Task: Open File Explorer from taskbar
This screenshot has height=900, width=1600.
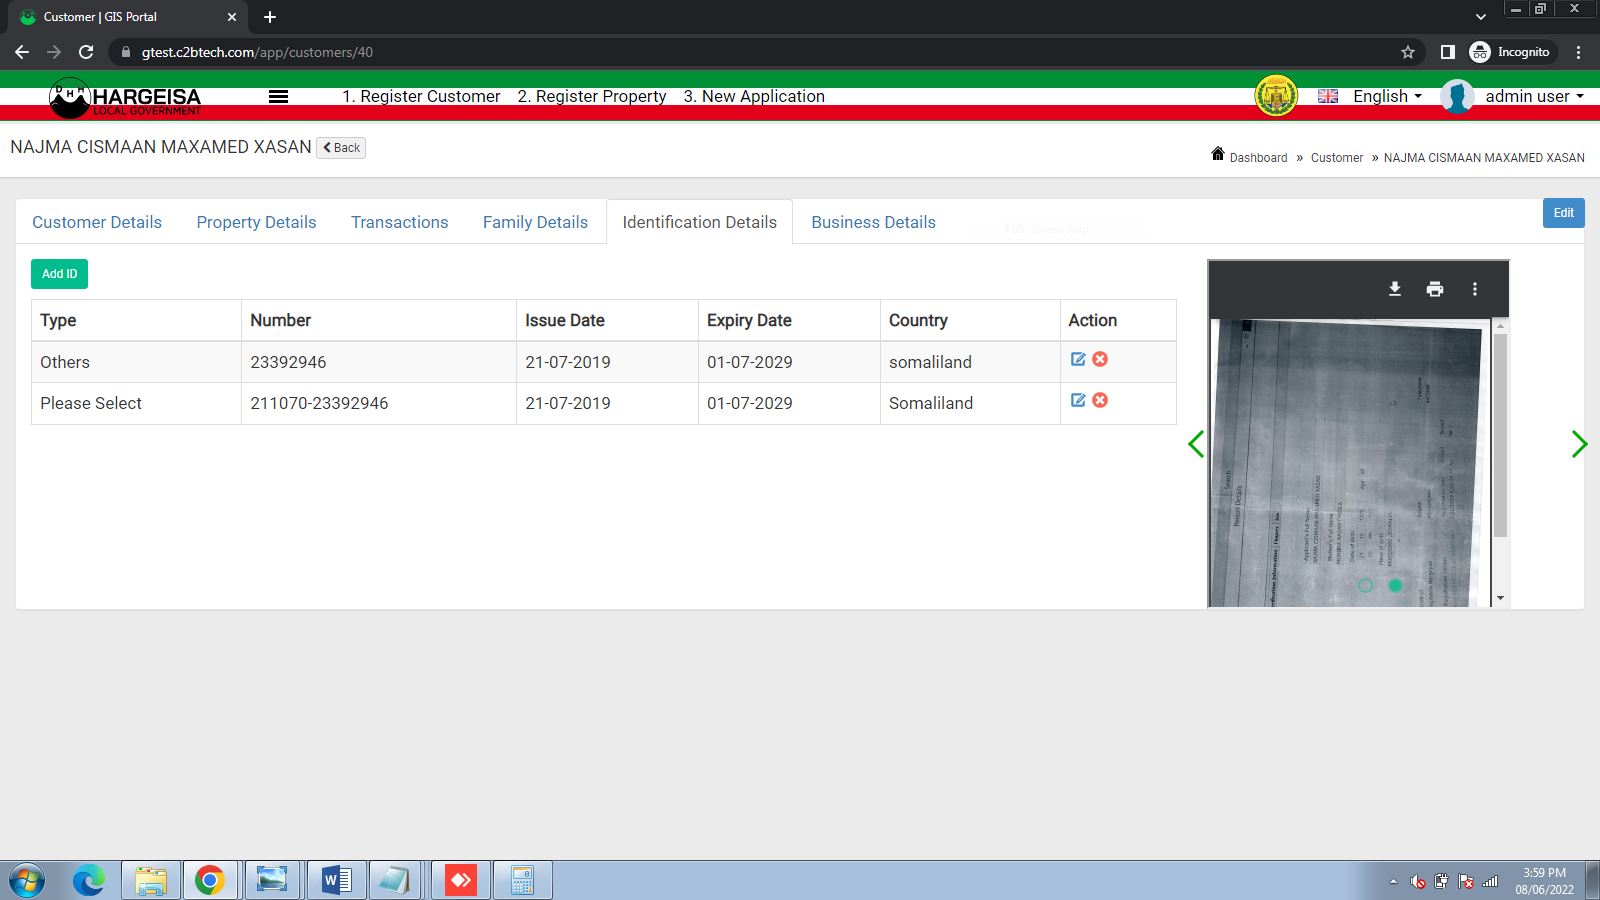Action: pos(151,881)
